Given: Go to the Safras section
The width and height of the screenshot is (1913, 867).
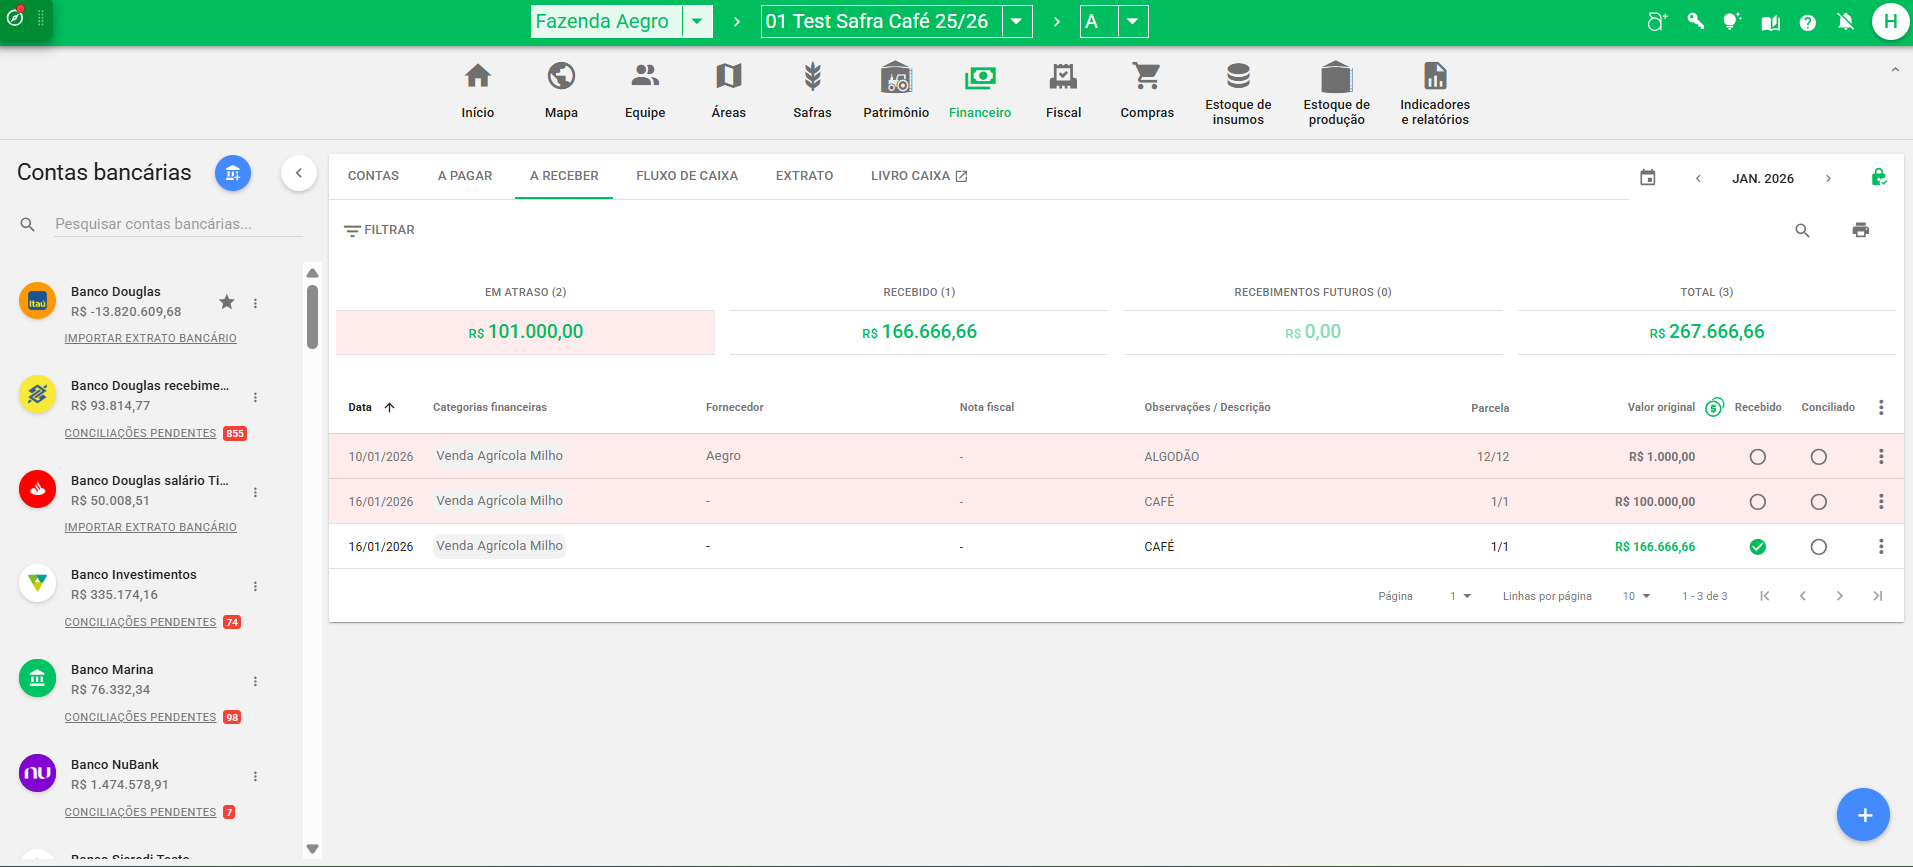Looking at the screenshot, I should click(811, 90).
